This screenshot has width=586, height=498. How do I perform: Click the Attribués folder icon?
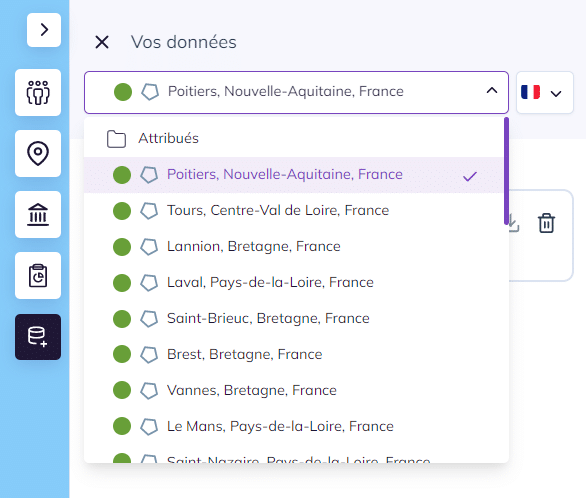(116, 139)
